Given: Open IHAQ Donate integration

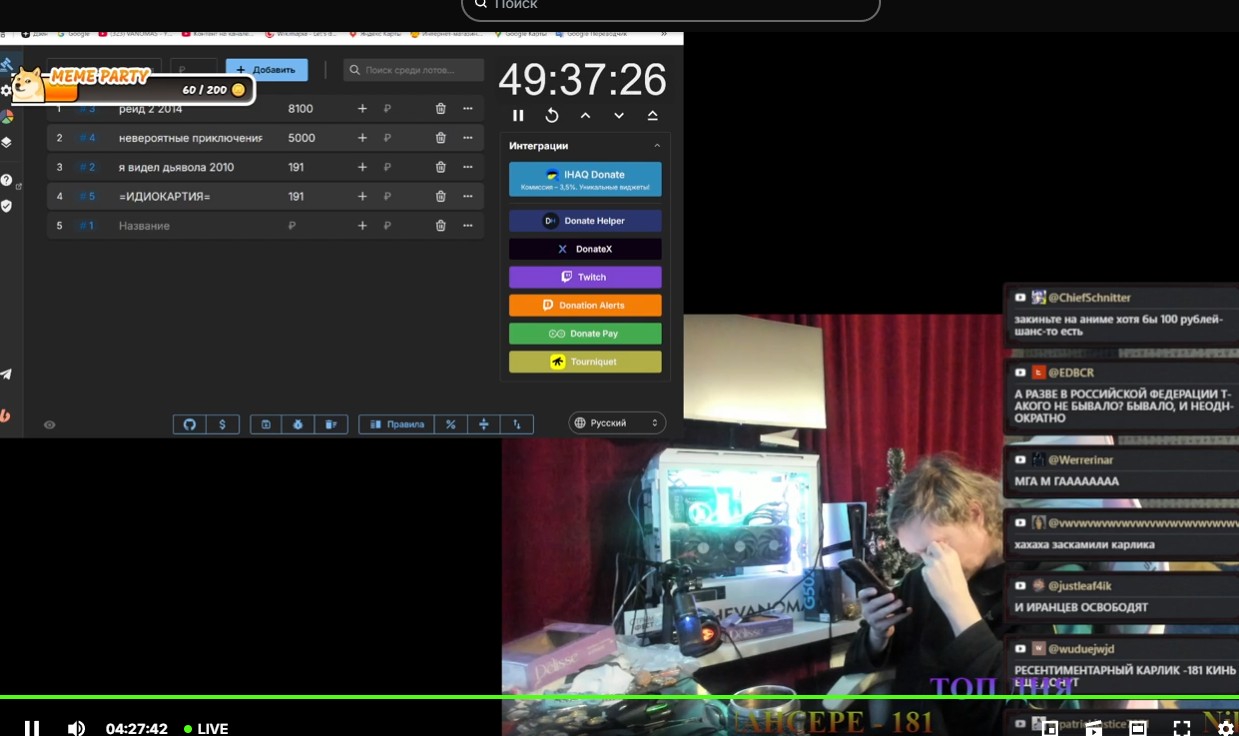Looking at the screenshot, I should coord(585,179).
